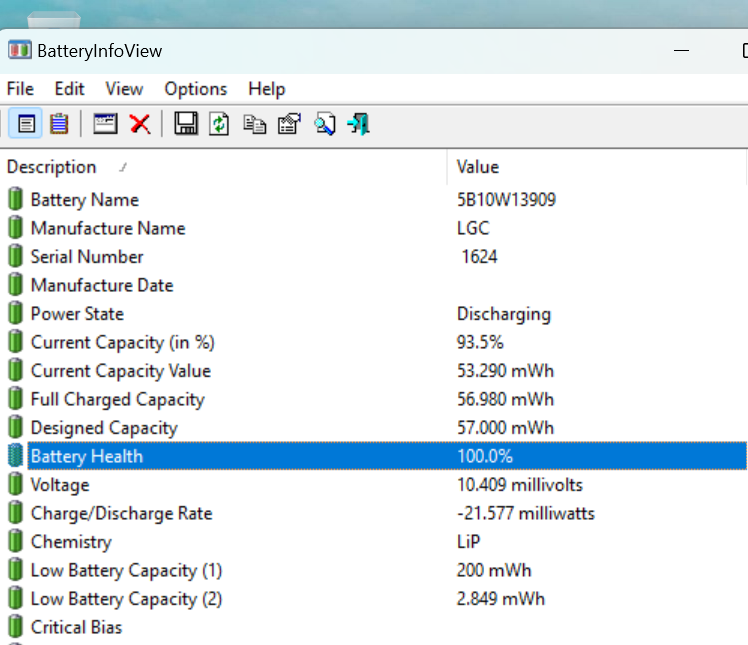The height and width of the screenshot is (645, 748).
Task: Click the battery icon beside Voltage
Action: click(x=15, y=484)
